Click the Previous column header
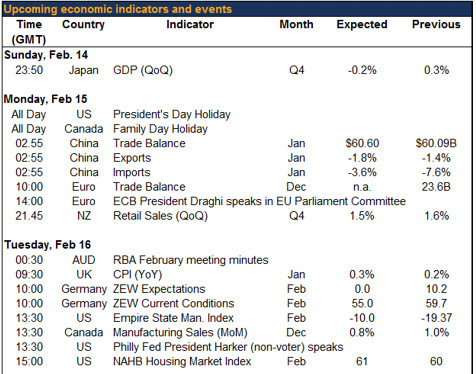 (436, 24)
